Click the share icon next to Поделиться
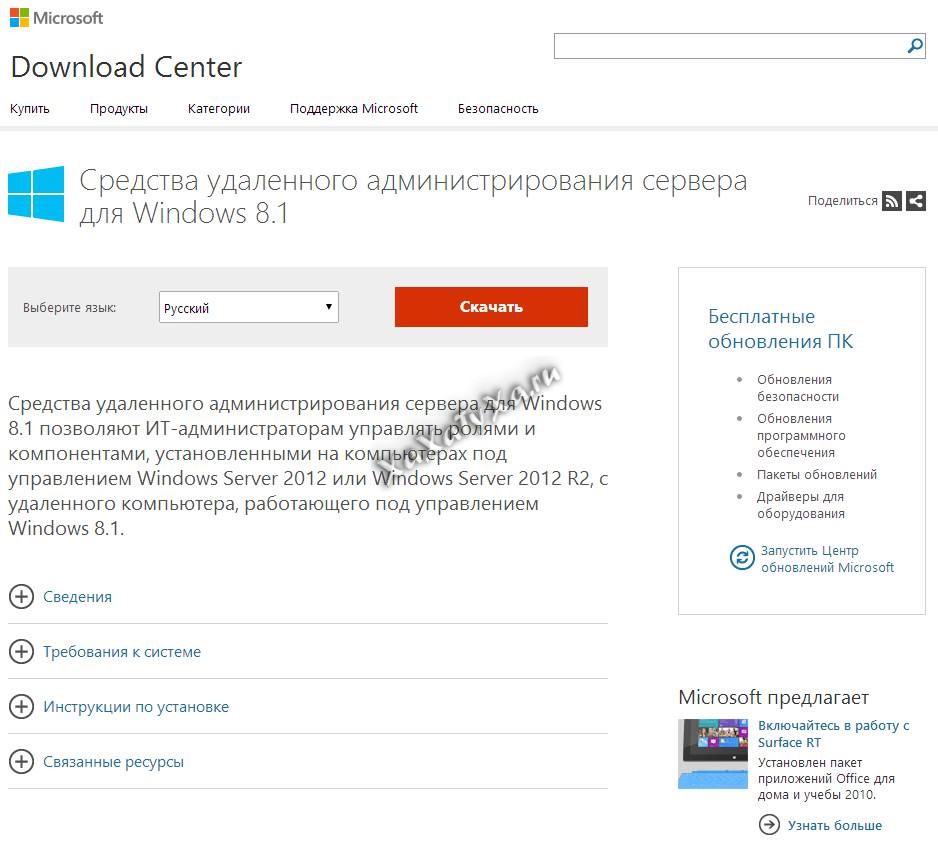Screen dimensions: 938x848 click(x=916, y=201)
